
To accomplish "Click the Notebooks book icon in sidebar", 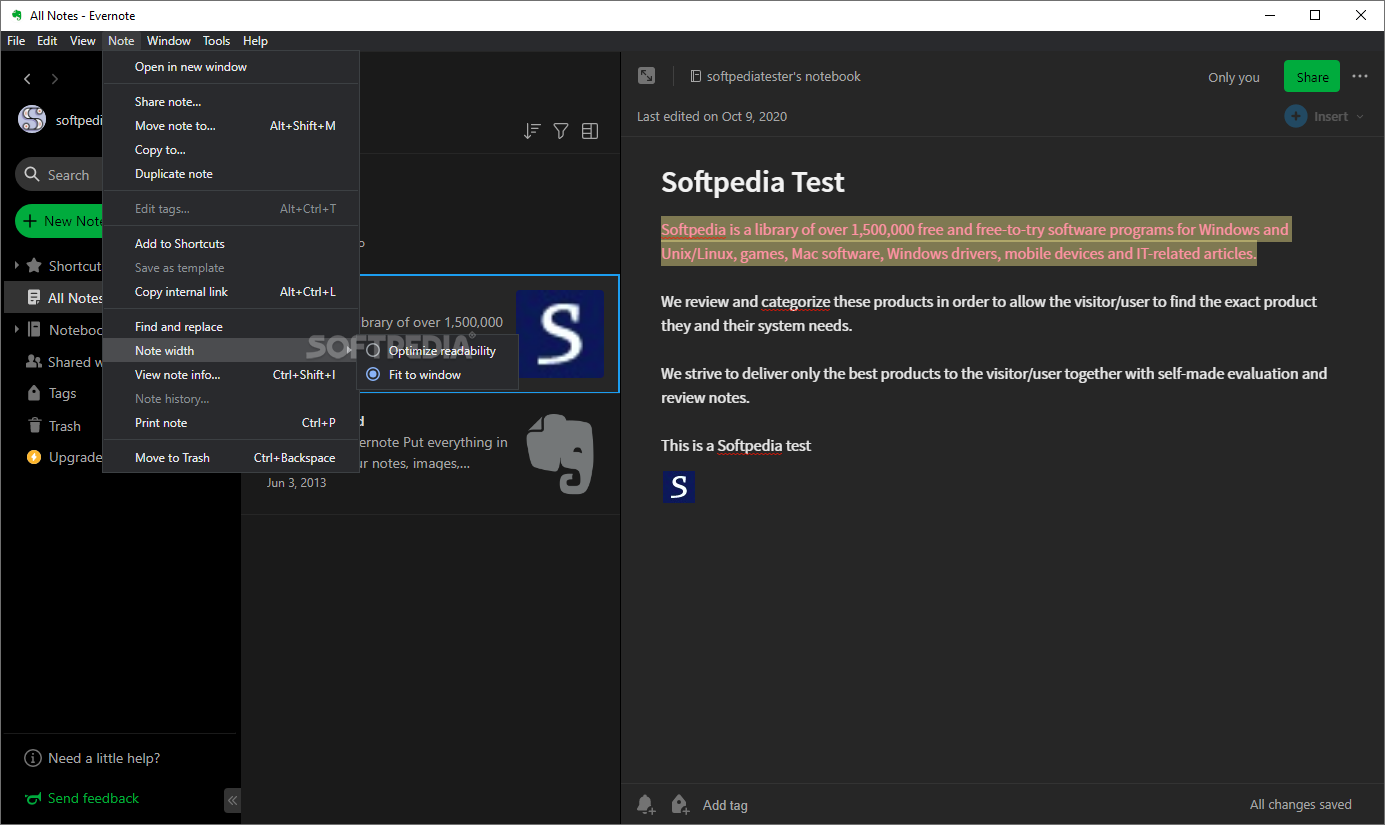I will tap(34, 330).
